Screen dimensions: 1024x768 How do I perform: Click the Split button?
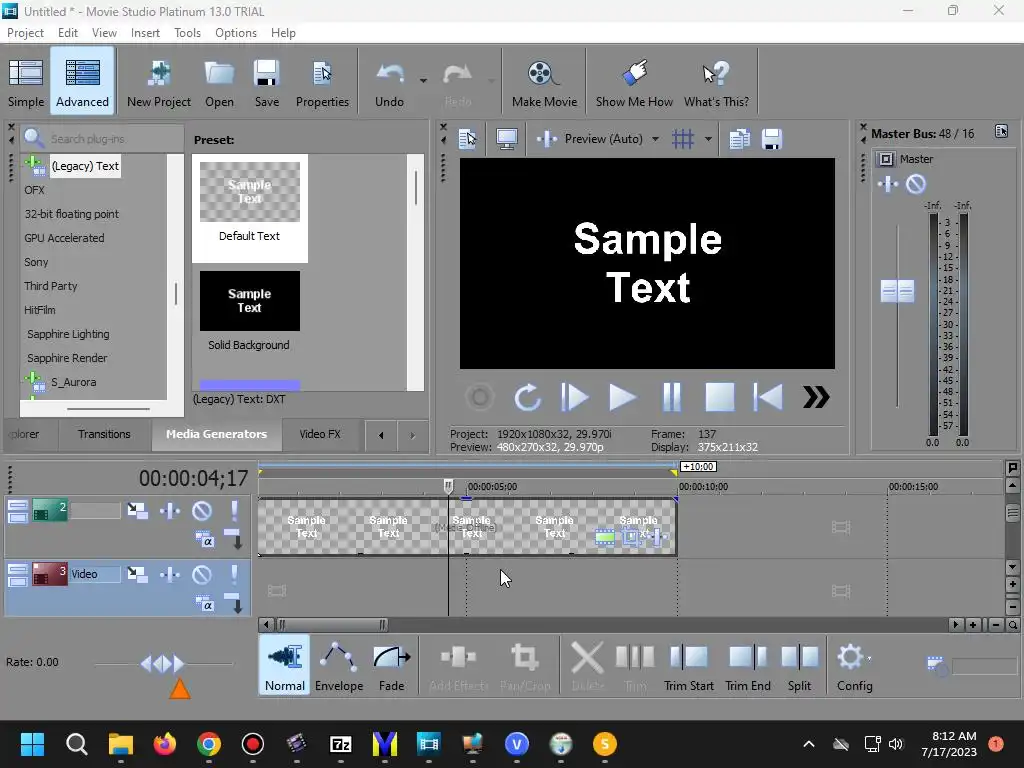tap(799, 666)
